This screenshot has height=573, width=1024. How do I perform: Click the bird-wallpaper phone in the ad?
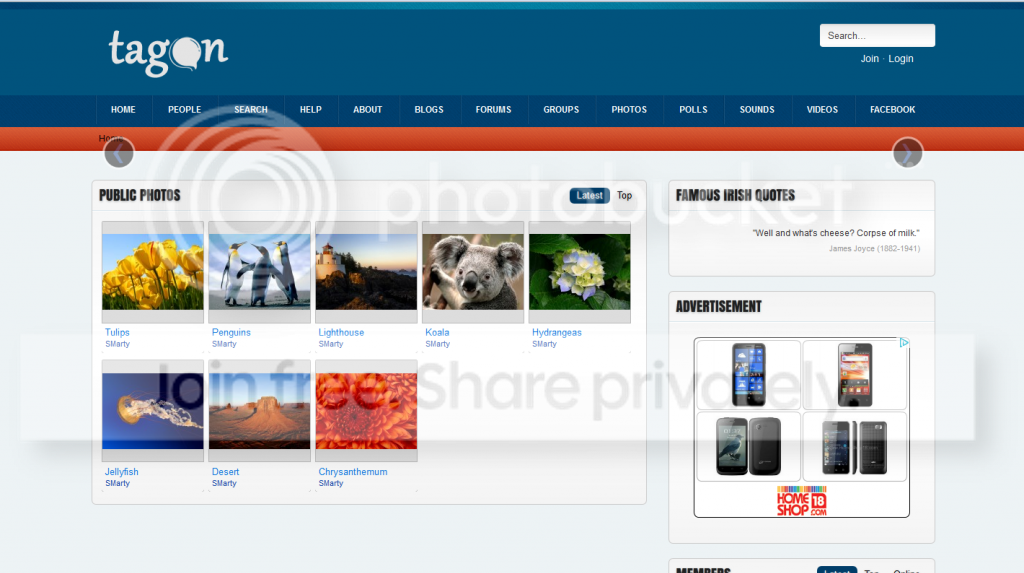click(748, 446)
